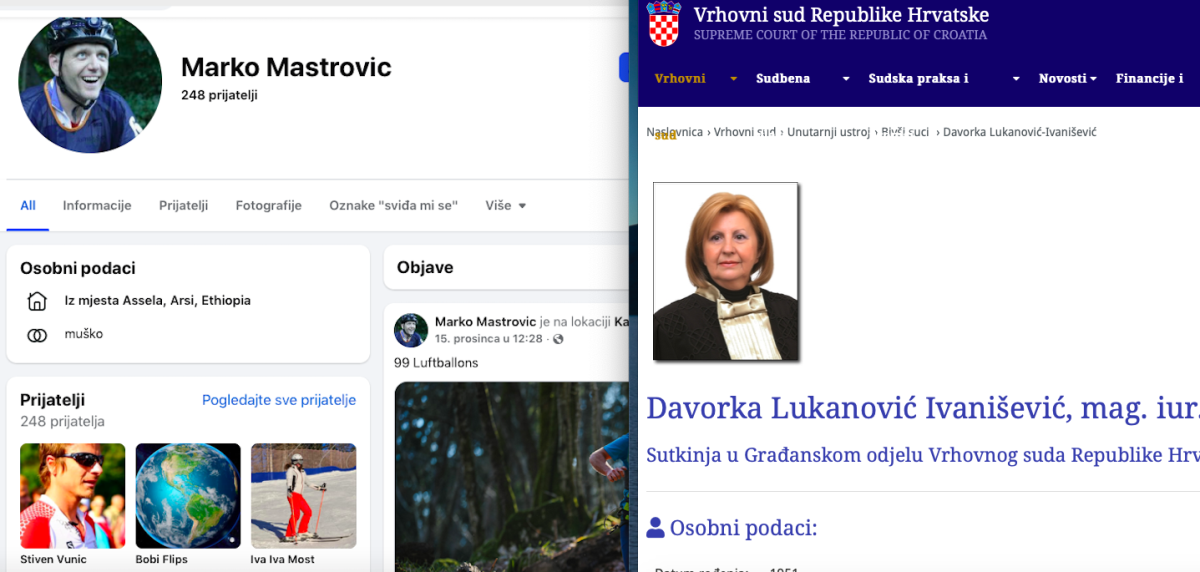Click the globe privacy icon on the post
Viewport: 1200px width, 572px height.
click(559, 339)
